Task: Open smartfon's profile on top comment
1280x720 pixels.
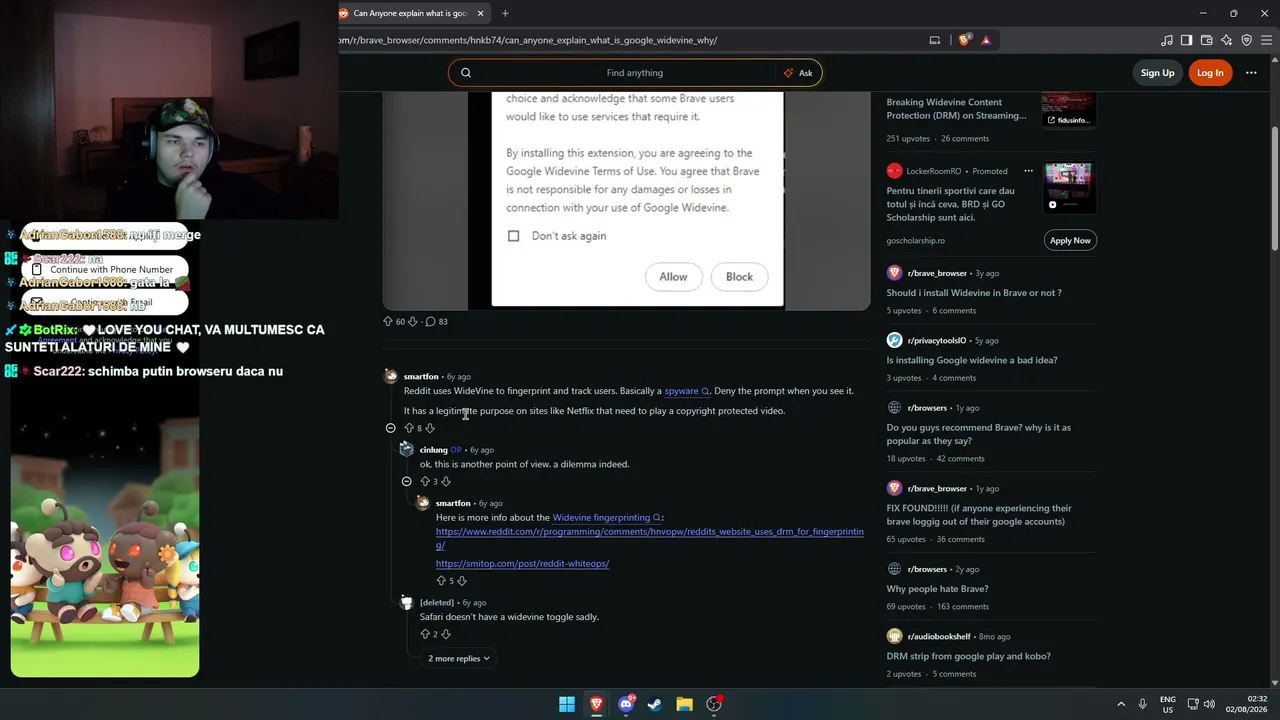Action: tap(421, 377)
